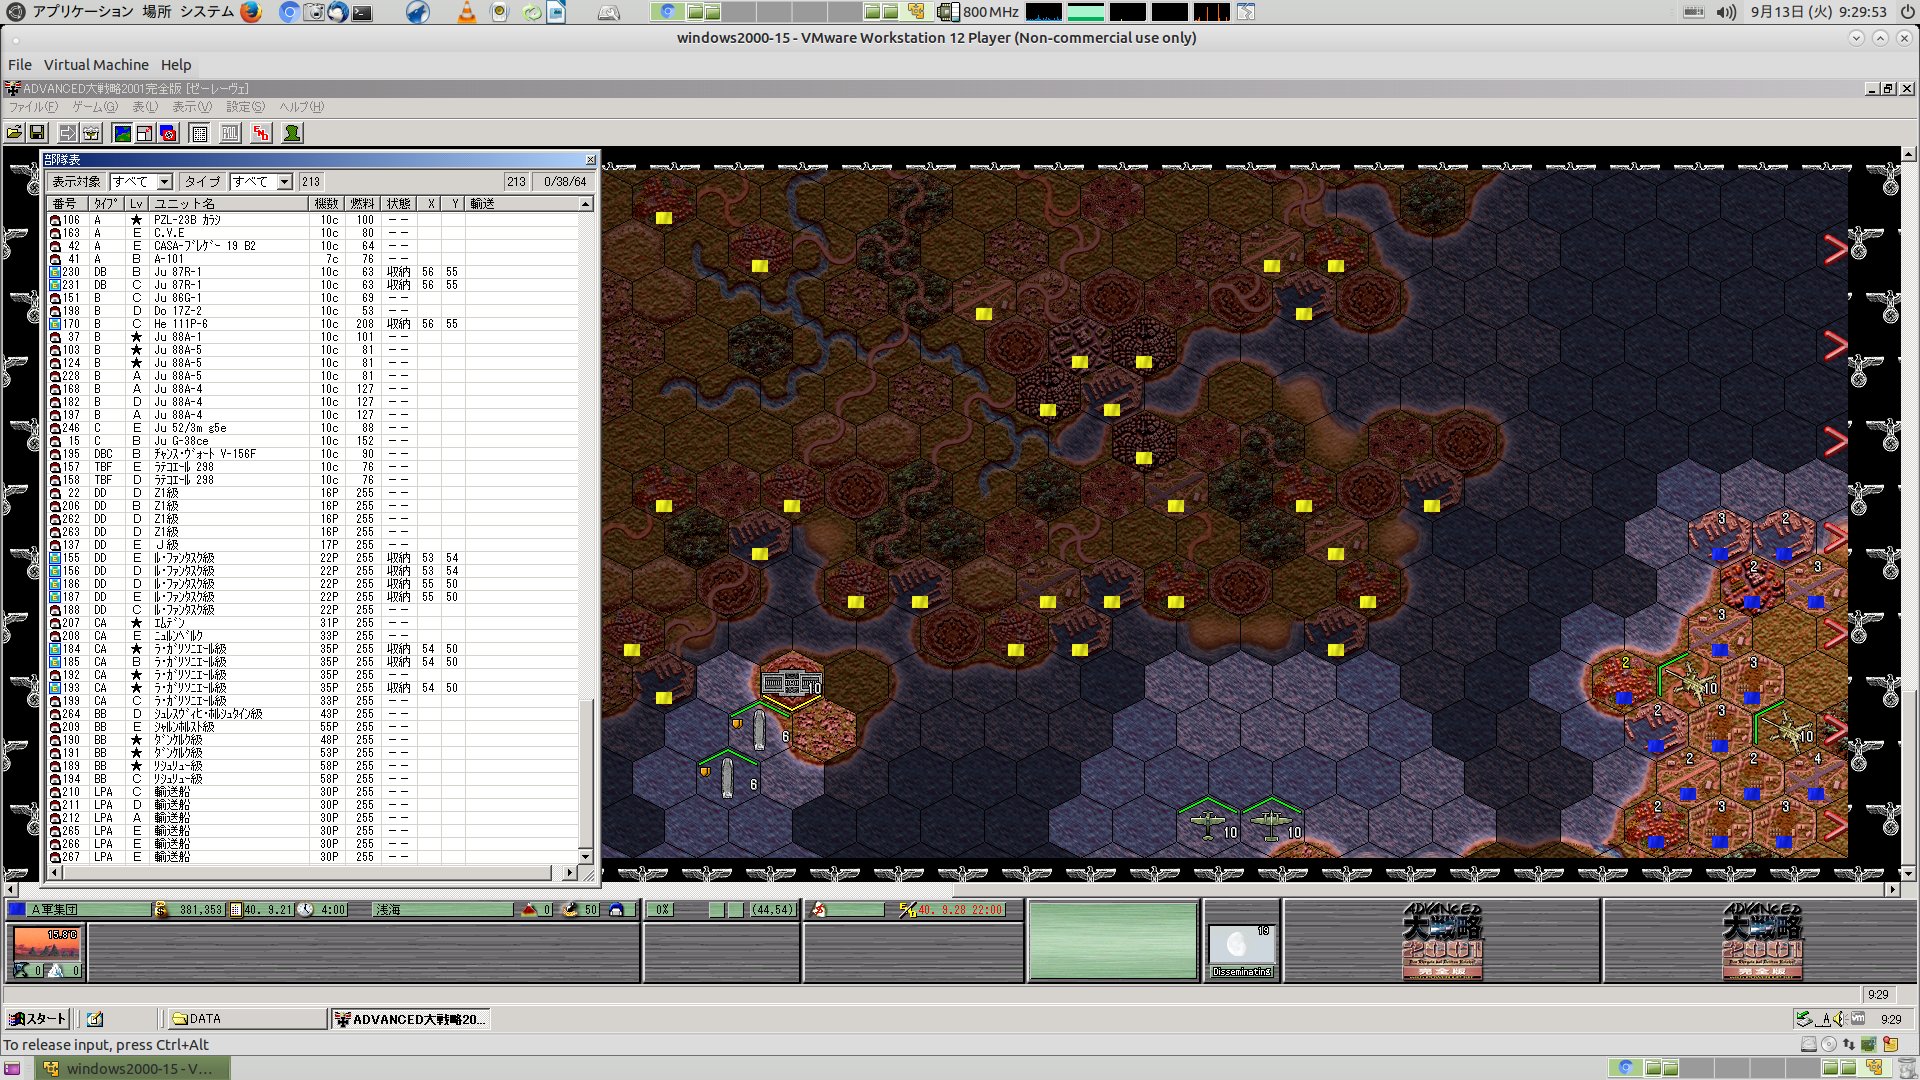This screenshot has height=1080, width=1920.
Task: Click the harbor building hex on map
Action: point(791,684)
